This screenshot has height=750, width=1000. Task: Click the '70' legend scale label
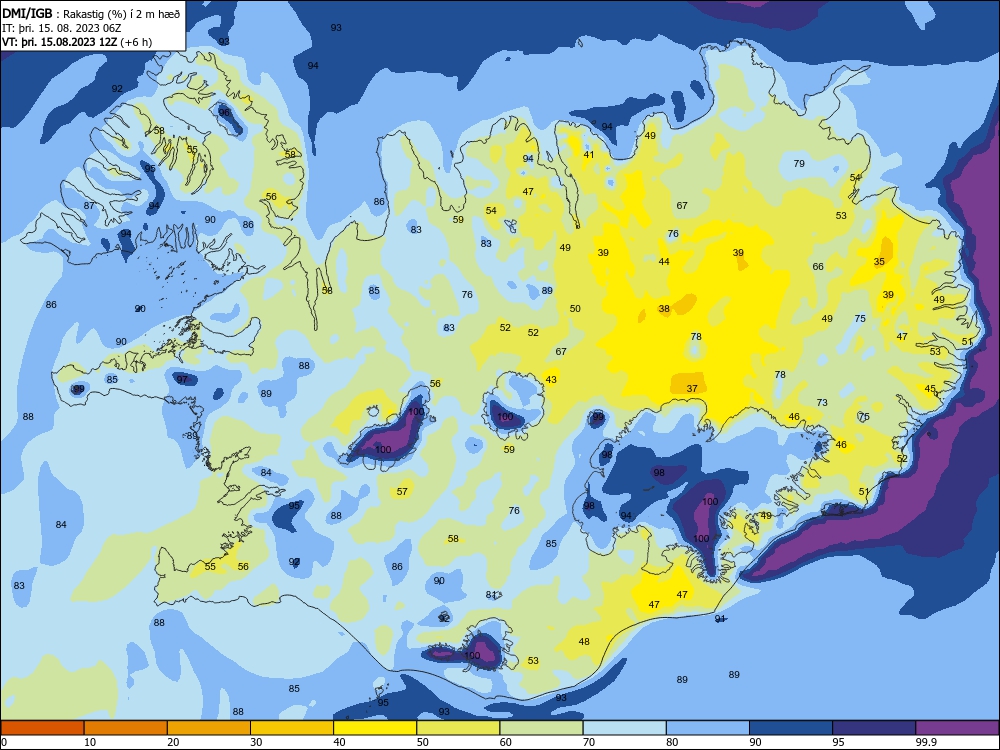pos(589,742)
